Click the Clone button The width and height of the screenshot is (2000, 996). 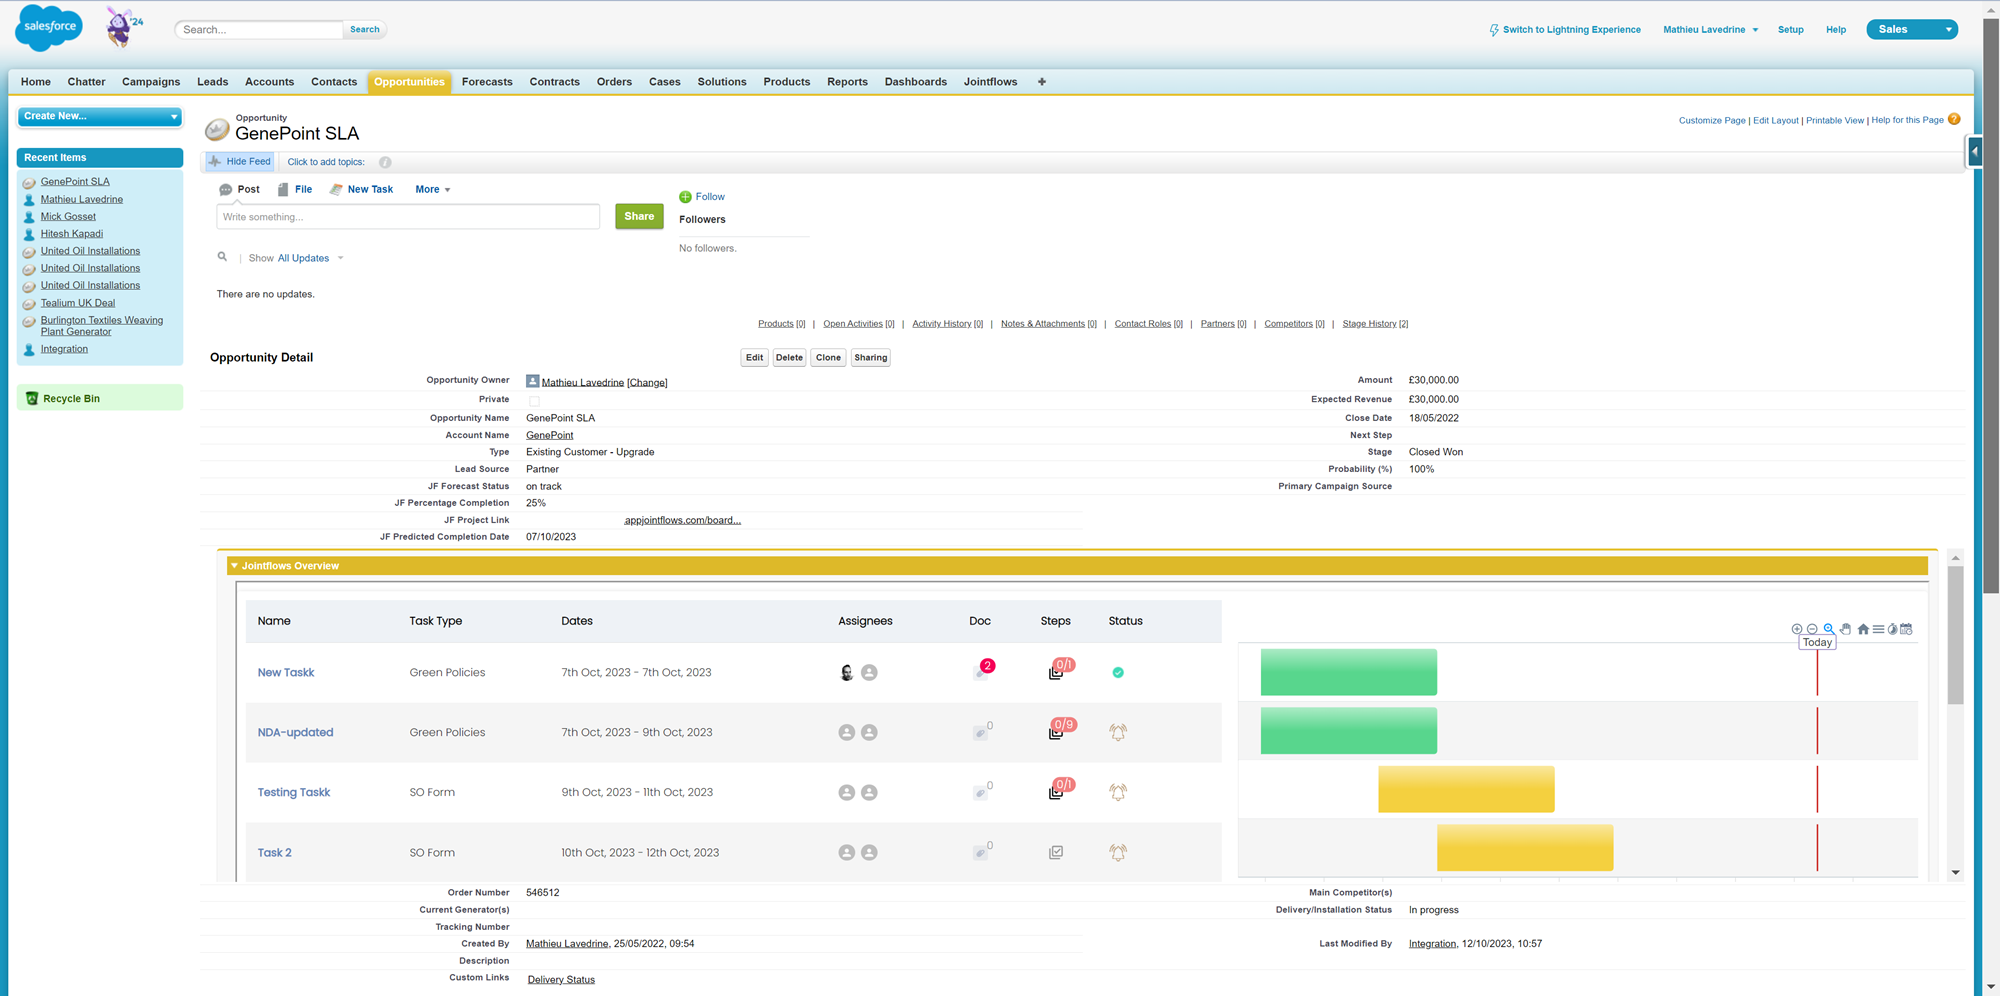click(828, 358)
